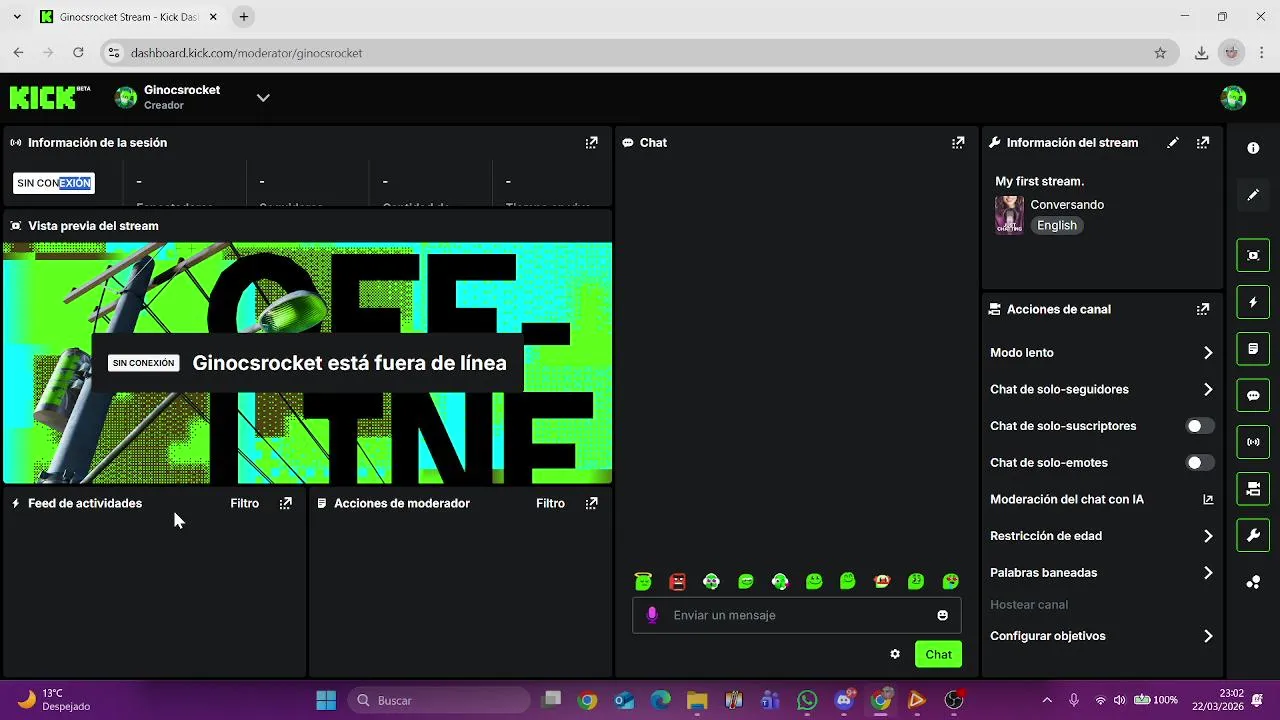Open Filtro in Acciones de moderador
This screenshot has width=1280, height=720.
pyautogui.click(x=550, y=504)
